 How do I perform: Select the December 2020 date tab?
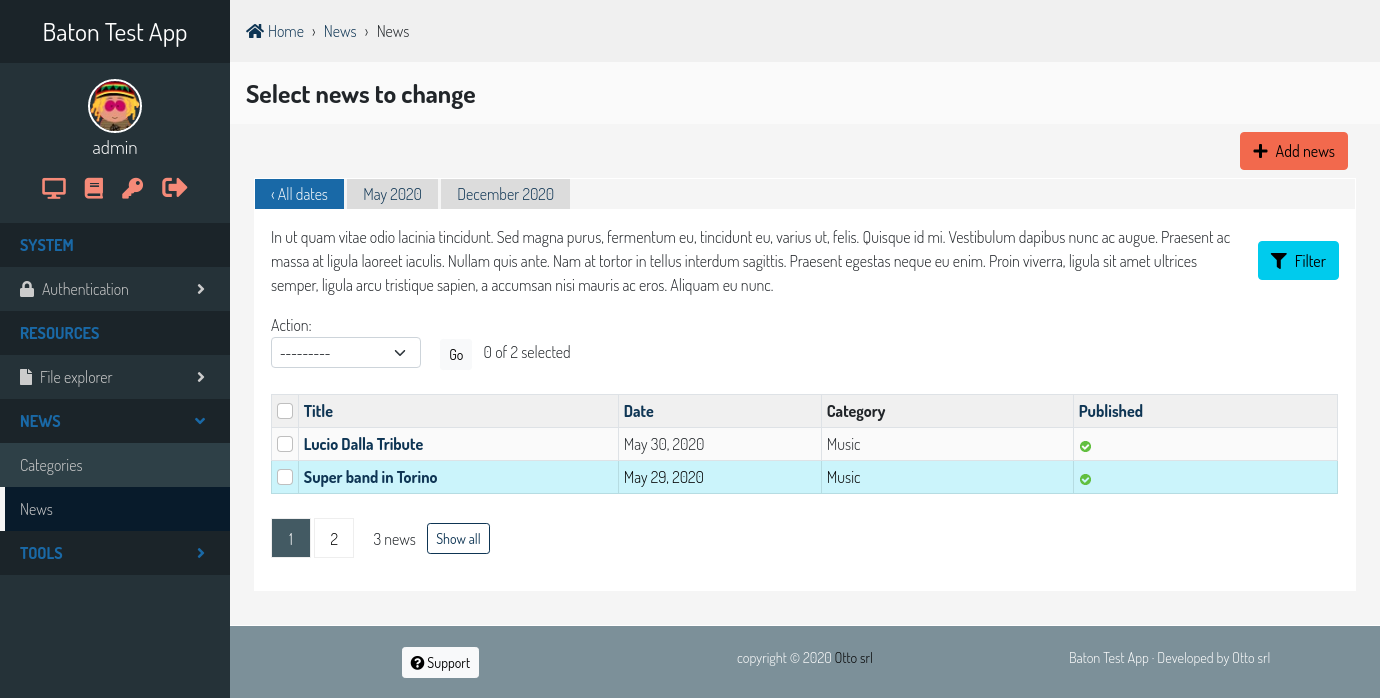coord(505,194)
